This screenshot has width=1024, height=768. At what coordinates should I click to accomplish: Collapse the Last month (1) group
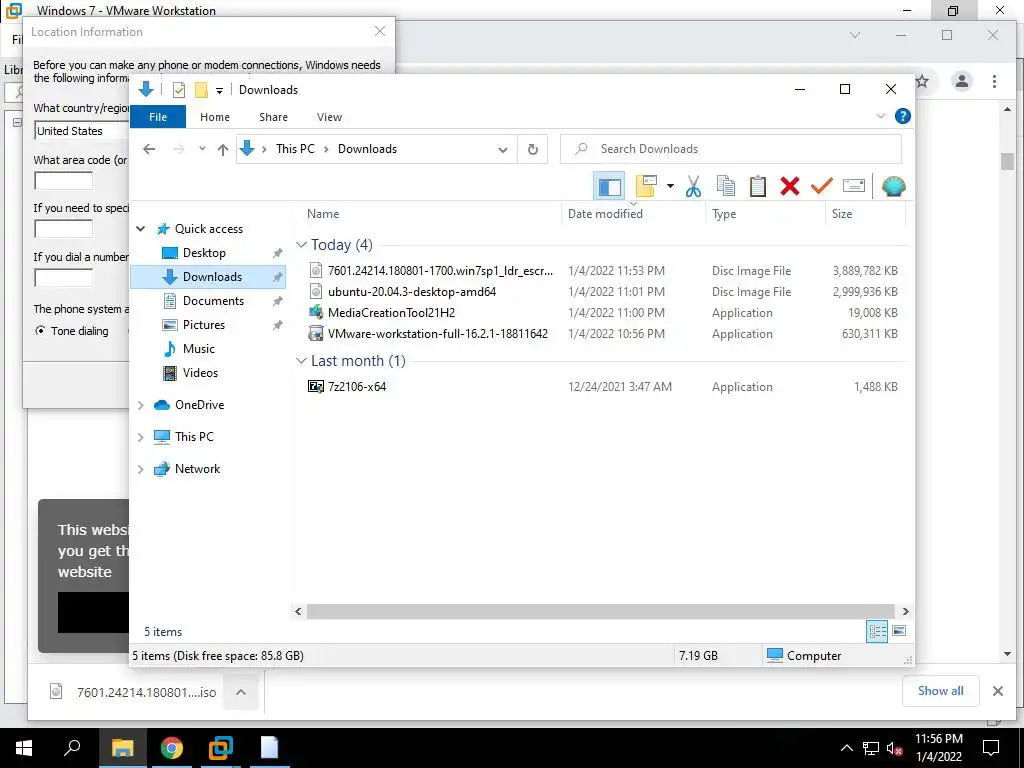tap(301, 361)
